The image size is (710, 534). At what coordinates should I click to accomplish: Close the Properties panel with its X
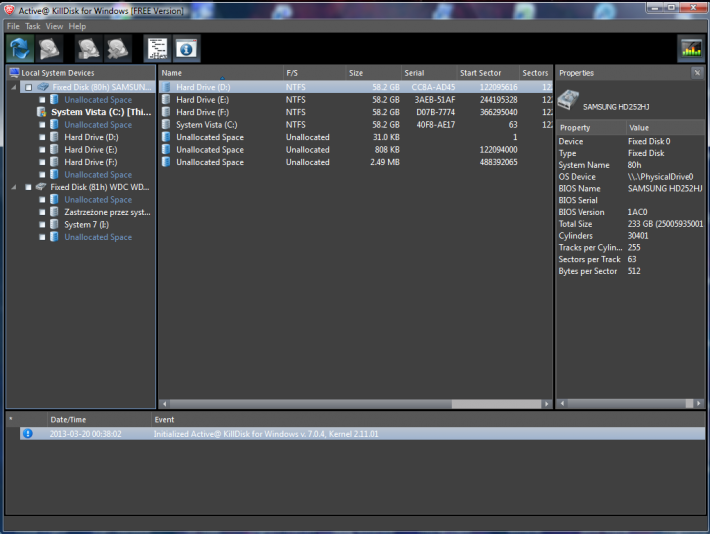tap(697, 72)
